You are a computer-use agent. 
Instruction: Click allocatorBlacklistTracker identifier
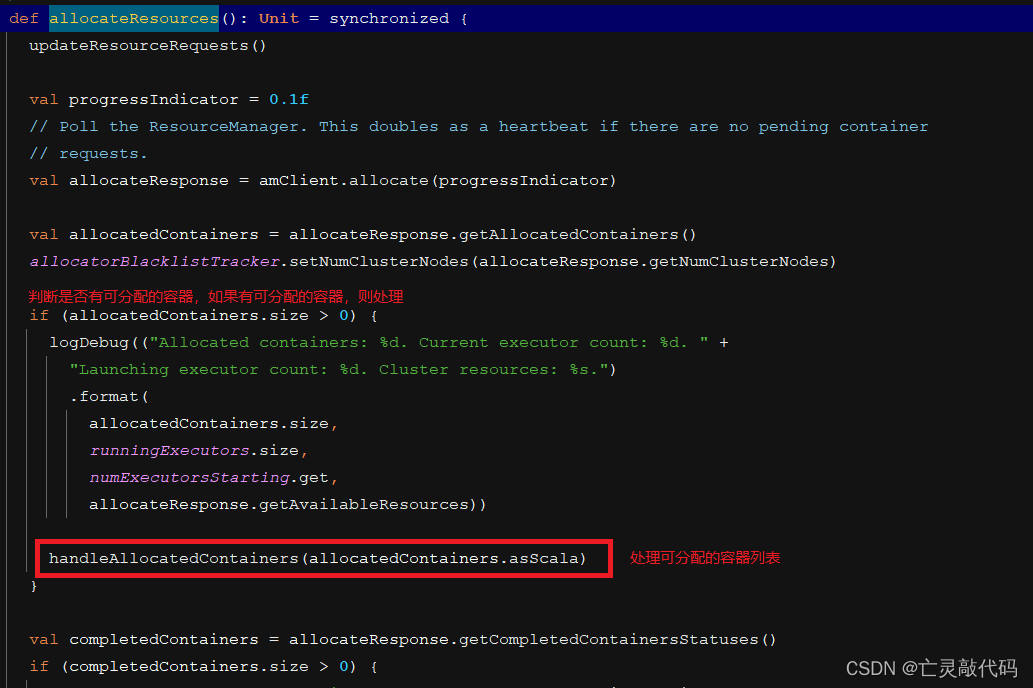[x=154, y=262]
